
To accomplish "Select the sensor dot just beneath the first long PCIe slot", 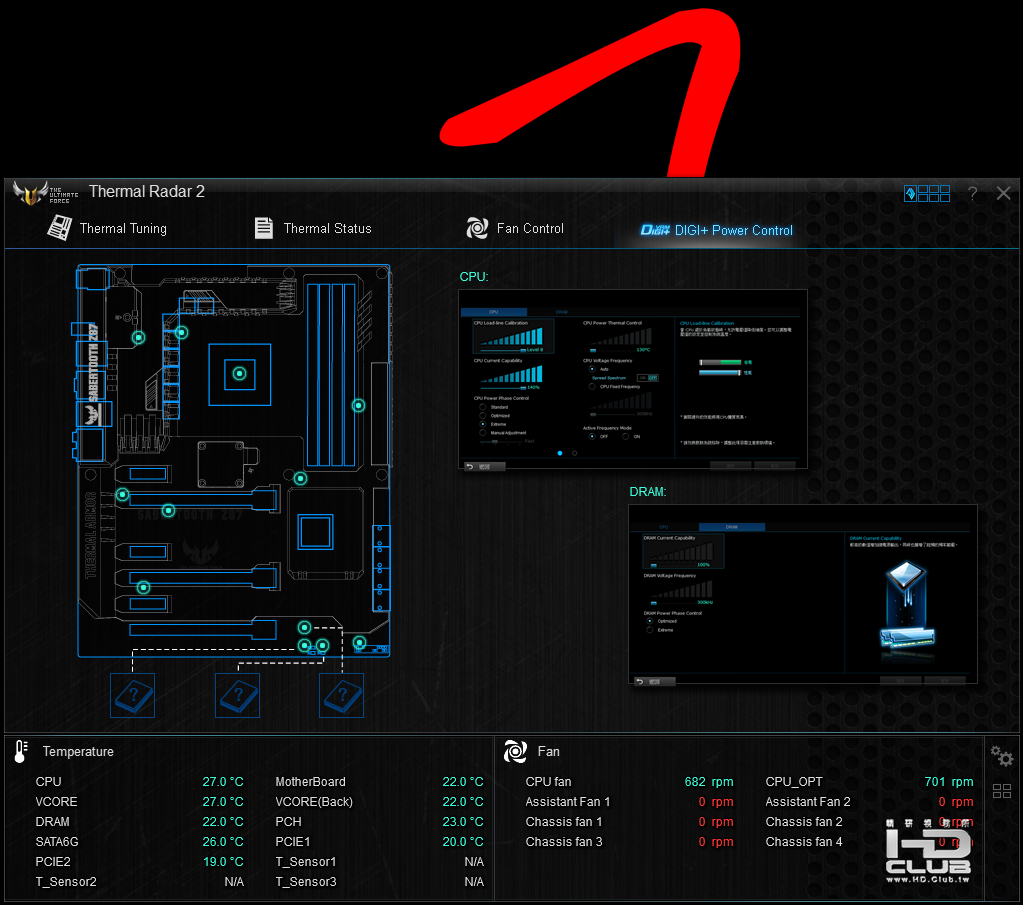I will pos(168,510).
